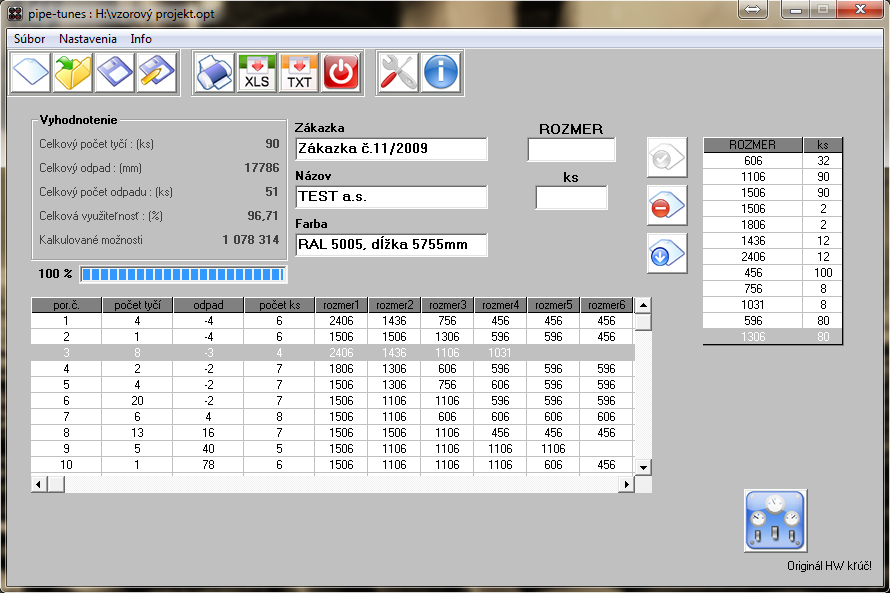Click the Save As floppy with pencil icon
Viewport: 890px width, 593px height.
tap(157, 73)
